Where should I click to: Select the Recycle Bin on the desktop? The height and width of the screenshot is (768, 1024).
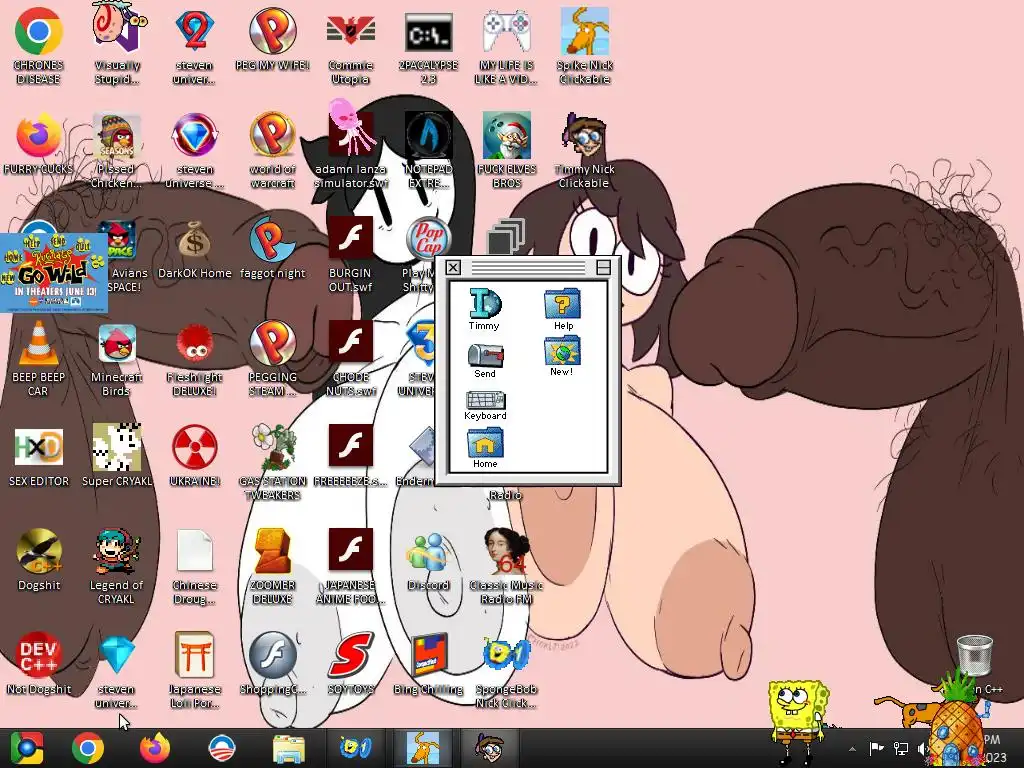coord(974,656)
